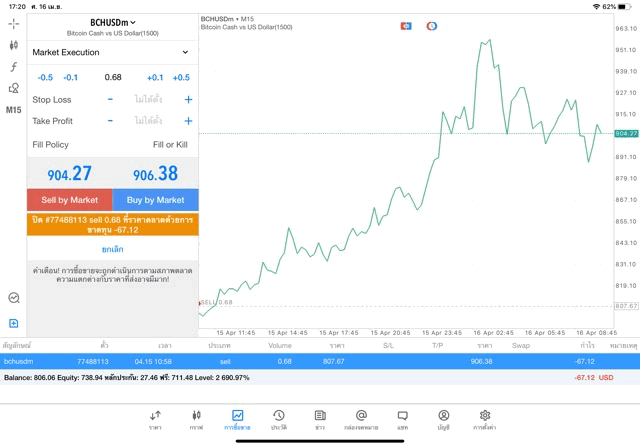Image resolution: width=640 pixels, height=447 pixels.
Task: Increase Take Profit with plus button
Action: (x=188, y=121)
